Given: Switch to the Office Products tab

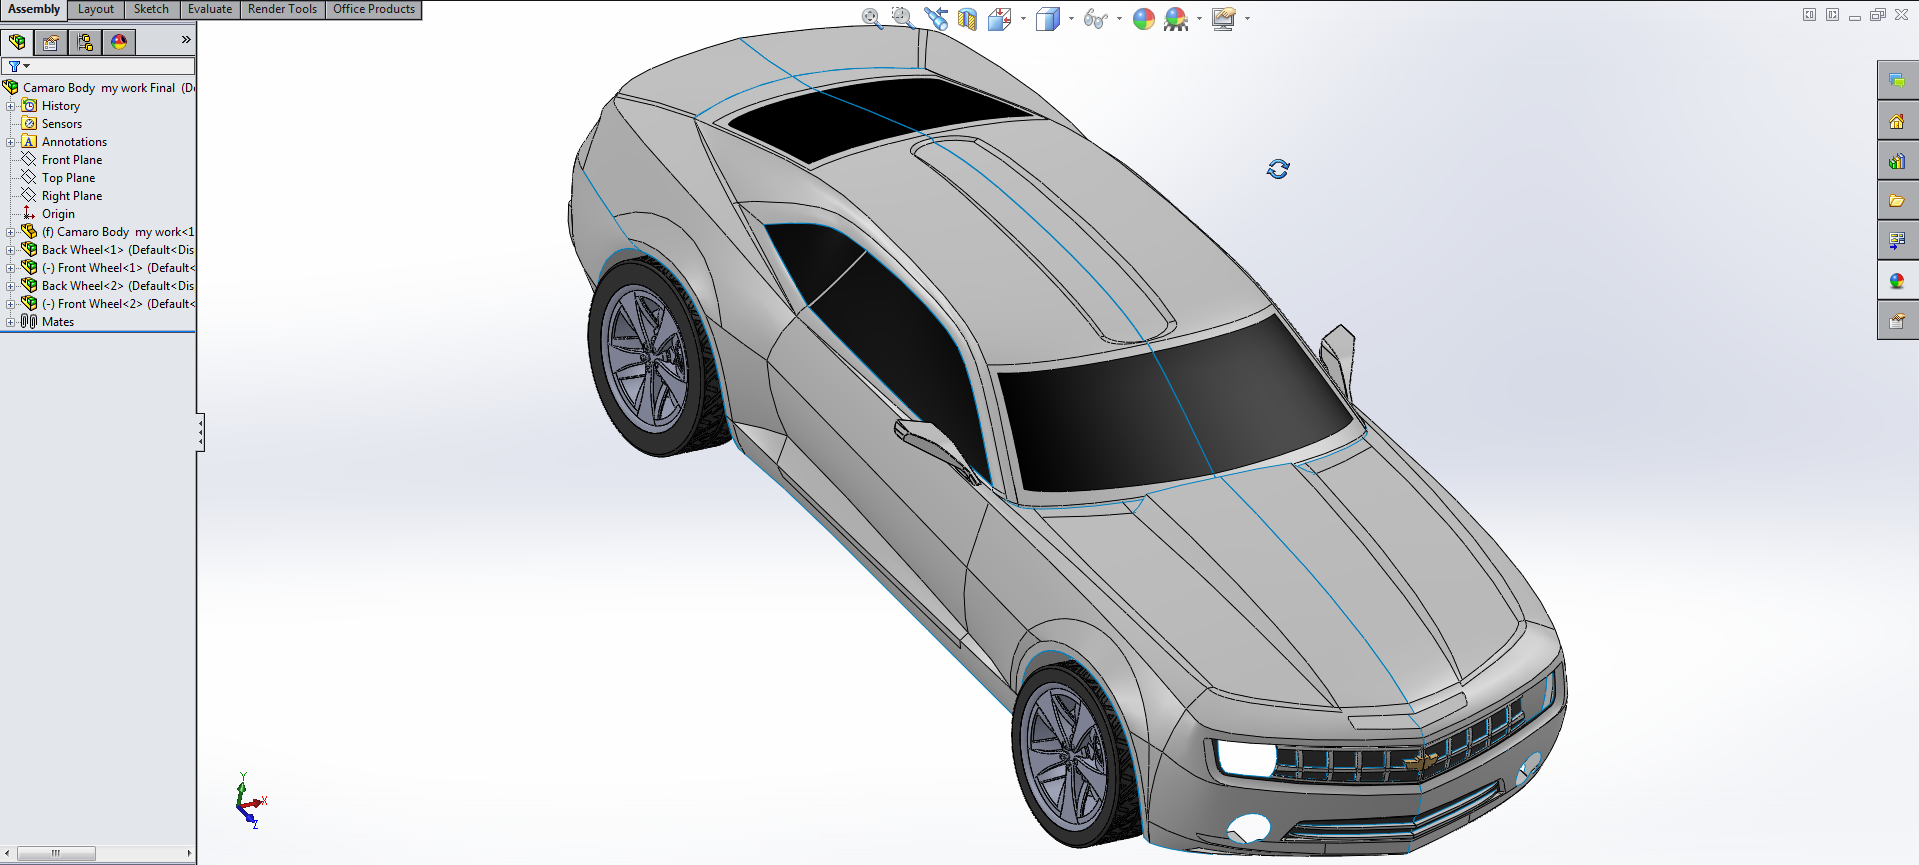Looking at the screenshot, I should point(374,9).
